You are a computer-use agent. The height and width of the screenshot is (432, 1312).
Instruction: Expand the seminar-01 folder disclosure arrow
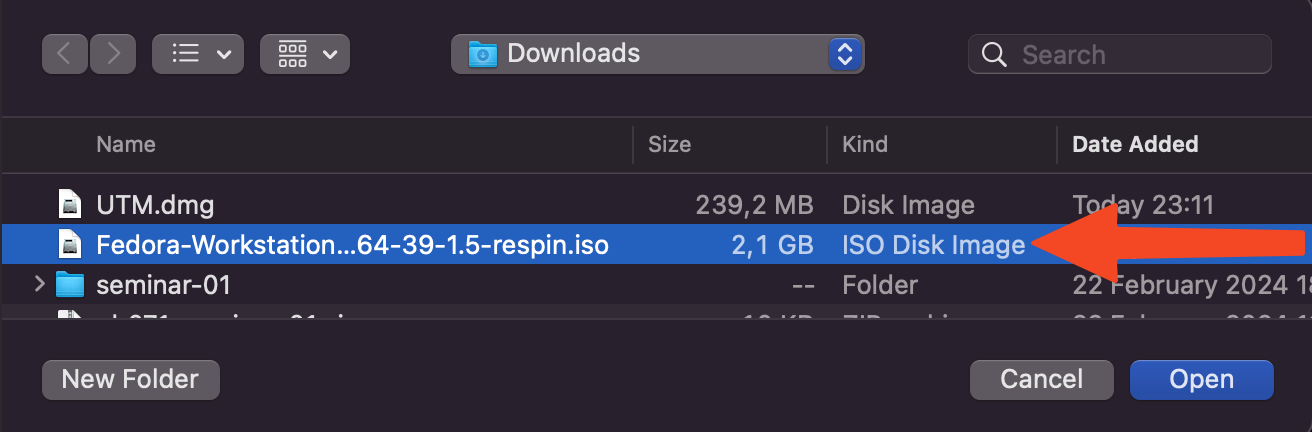[x=39, y=284]
